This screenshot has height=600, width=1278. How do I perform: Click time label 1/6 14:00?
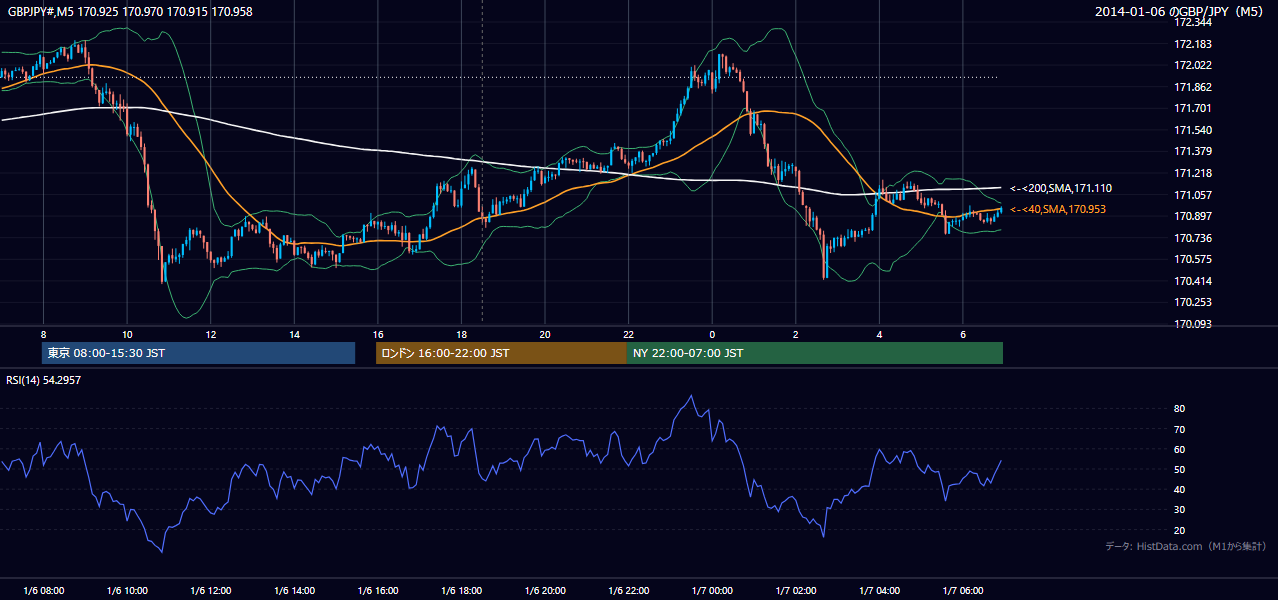[294, 591]
